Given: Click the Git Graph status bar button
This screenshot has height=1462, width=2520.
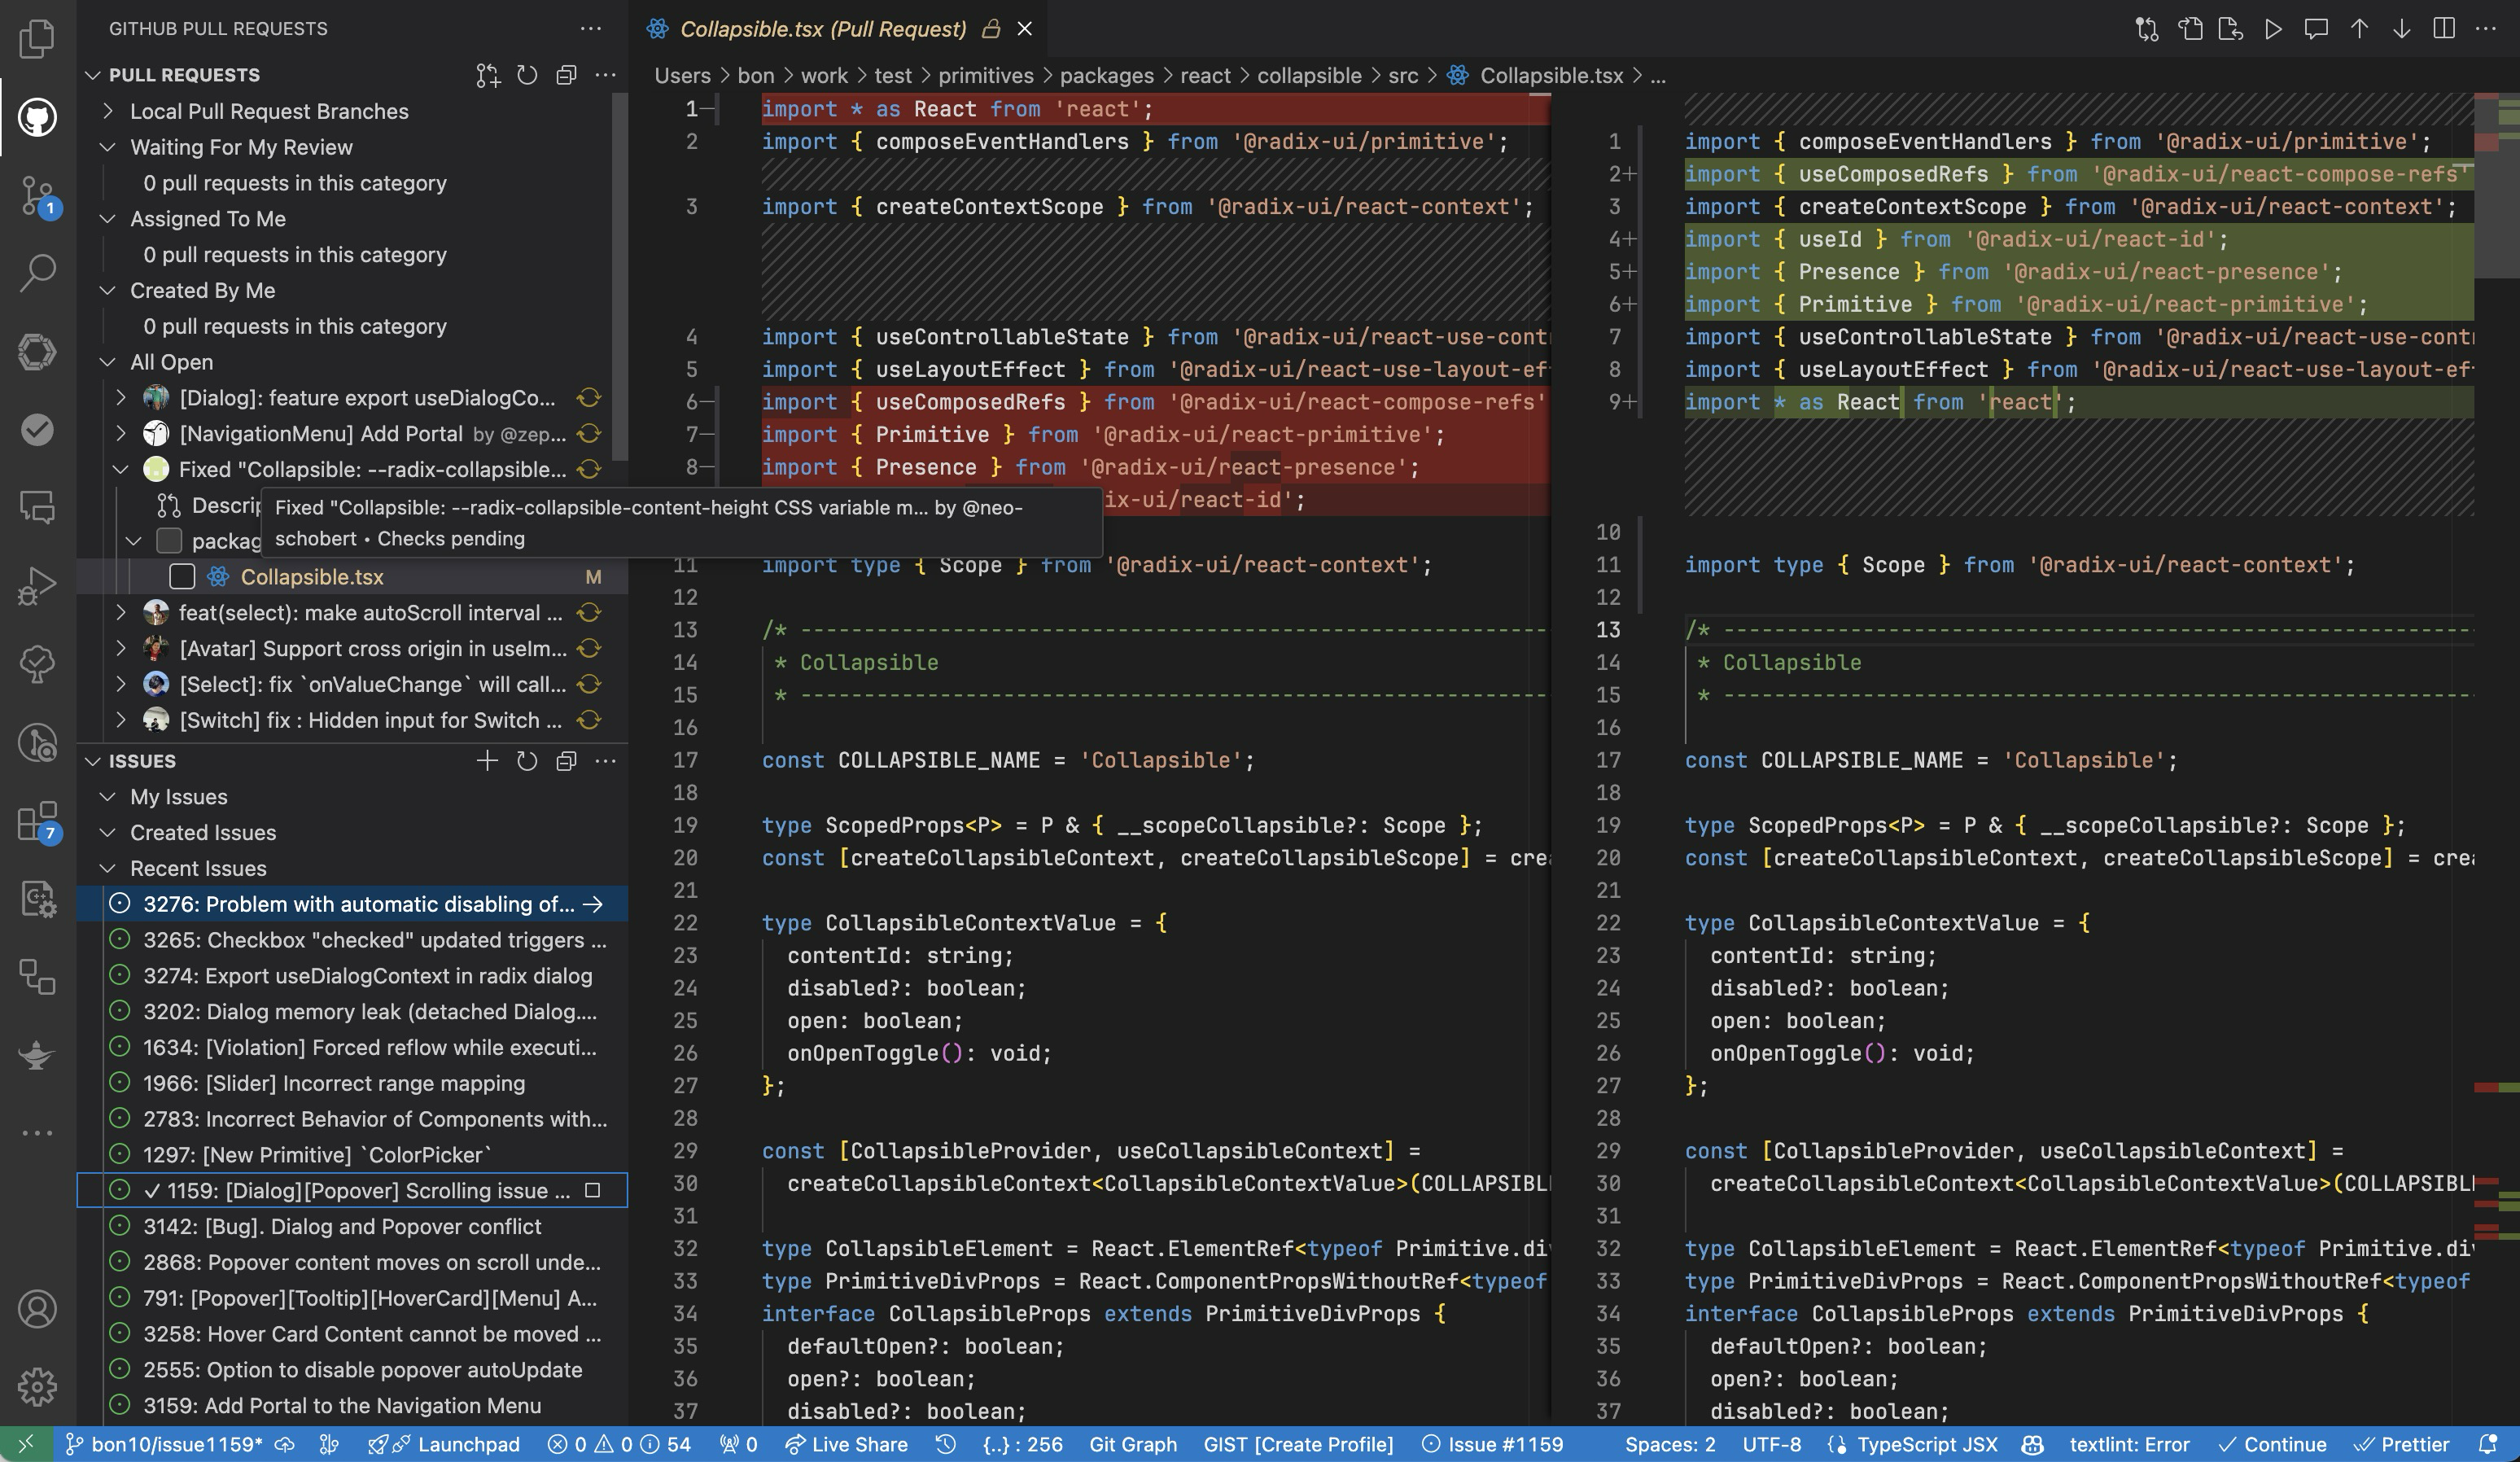Looking at the screenshot, I should pyautogui.click(x=1132, y=1445).
